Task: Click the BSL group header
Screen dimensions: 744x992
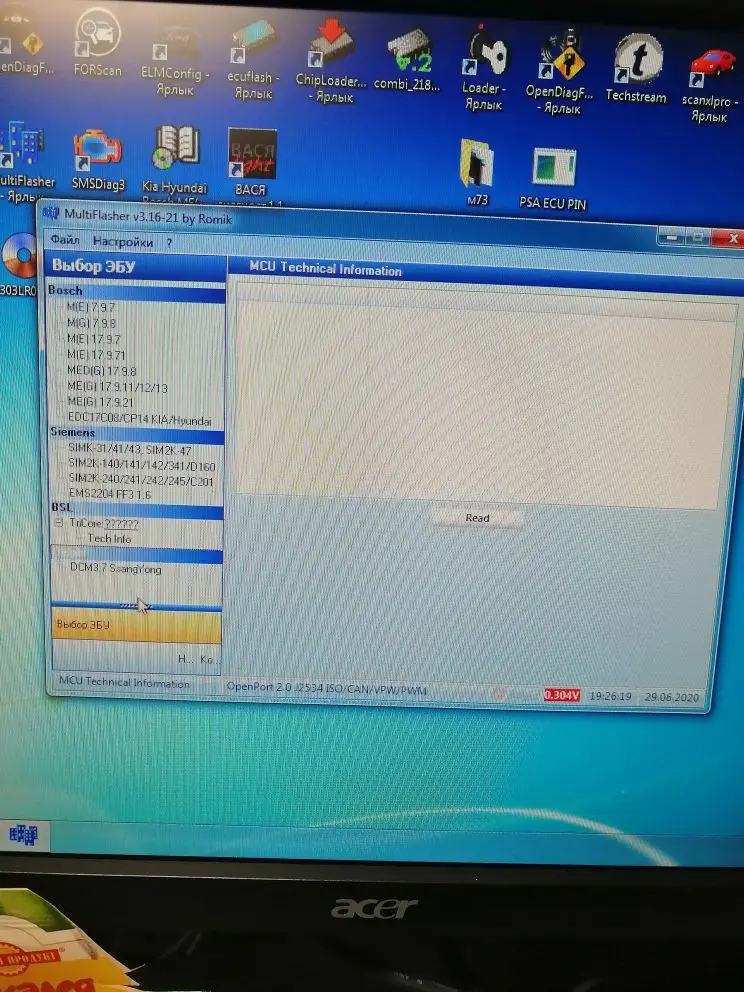Action: point(137,508)
